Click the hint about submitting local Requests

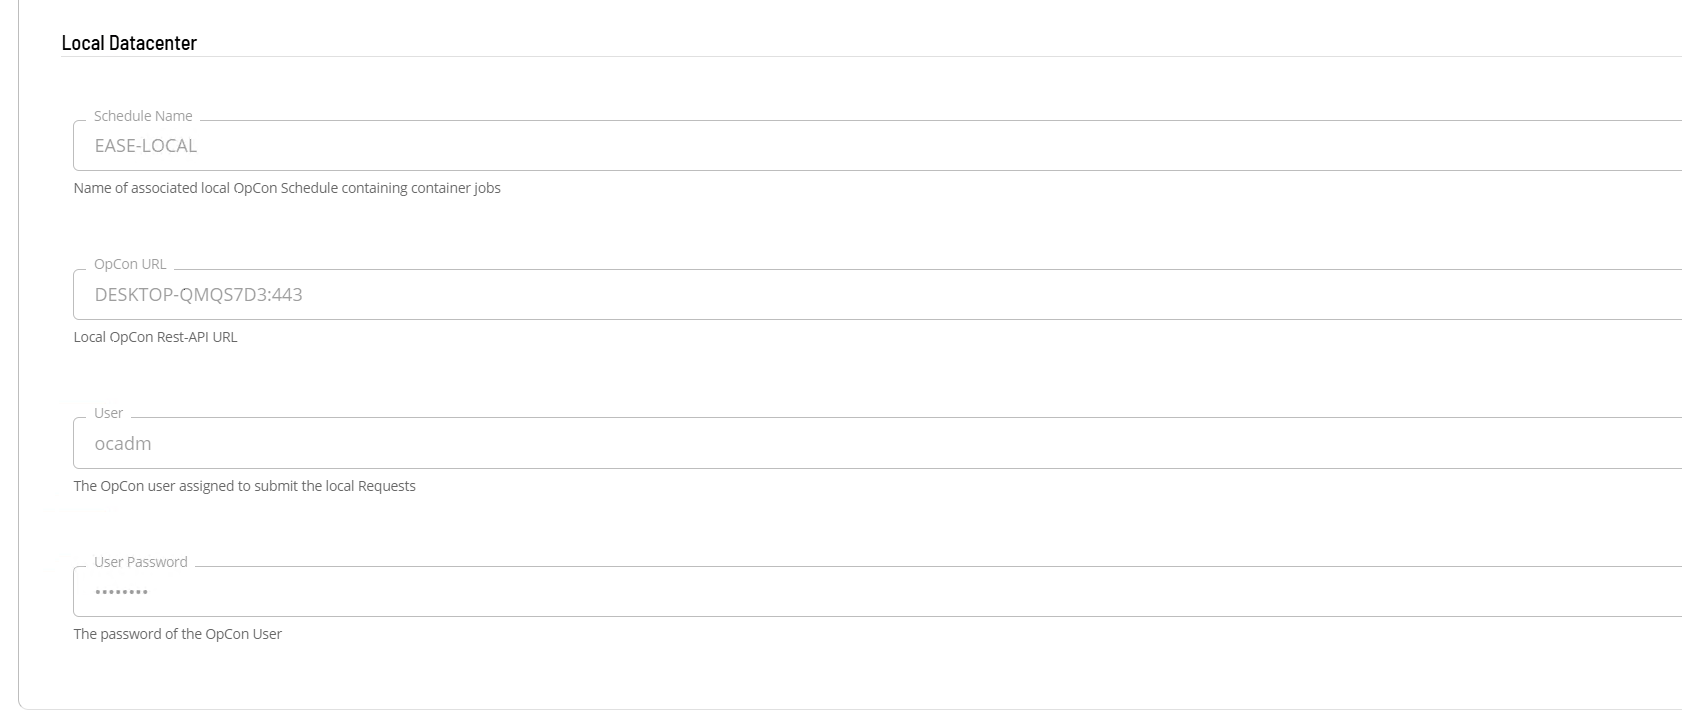244,486
